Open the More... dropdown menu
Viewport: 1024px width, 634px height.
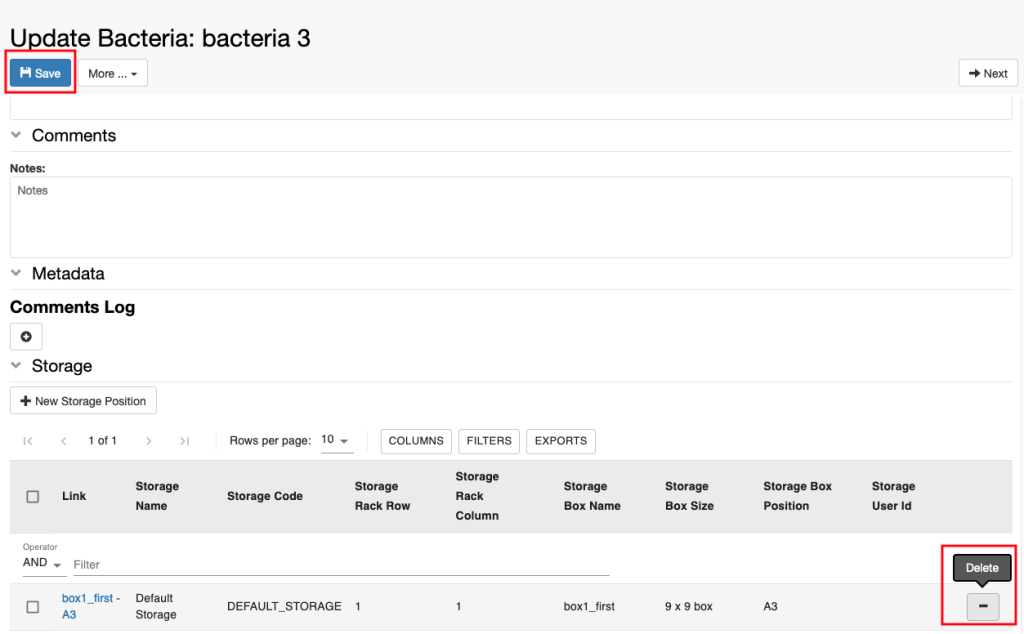click(113, 73)
